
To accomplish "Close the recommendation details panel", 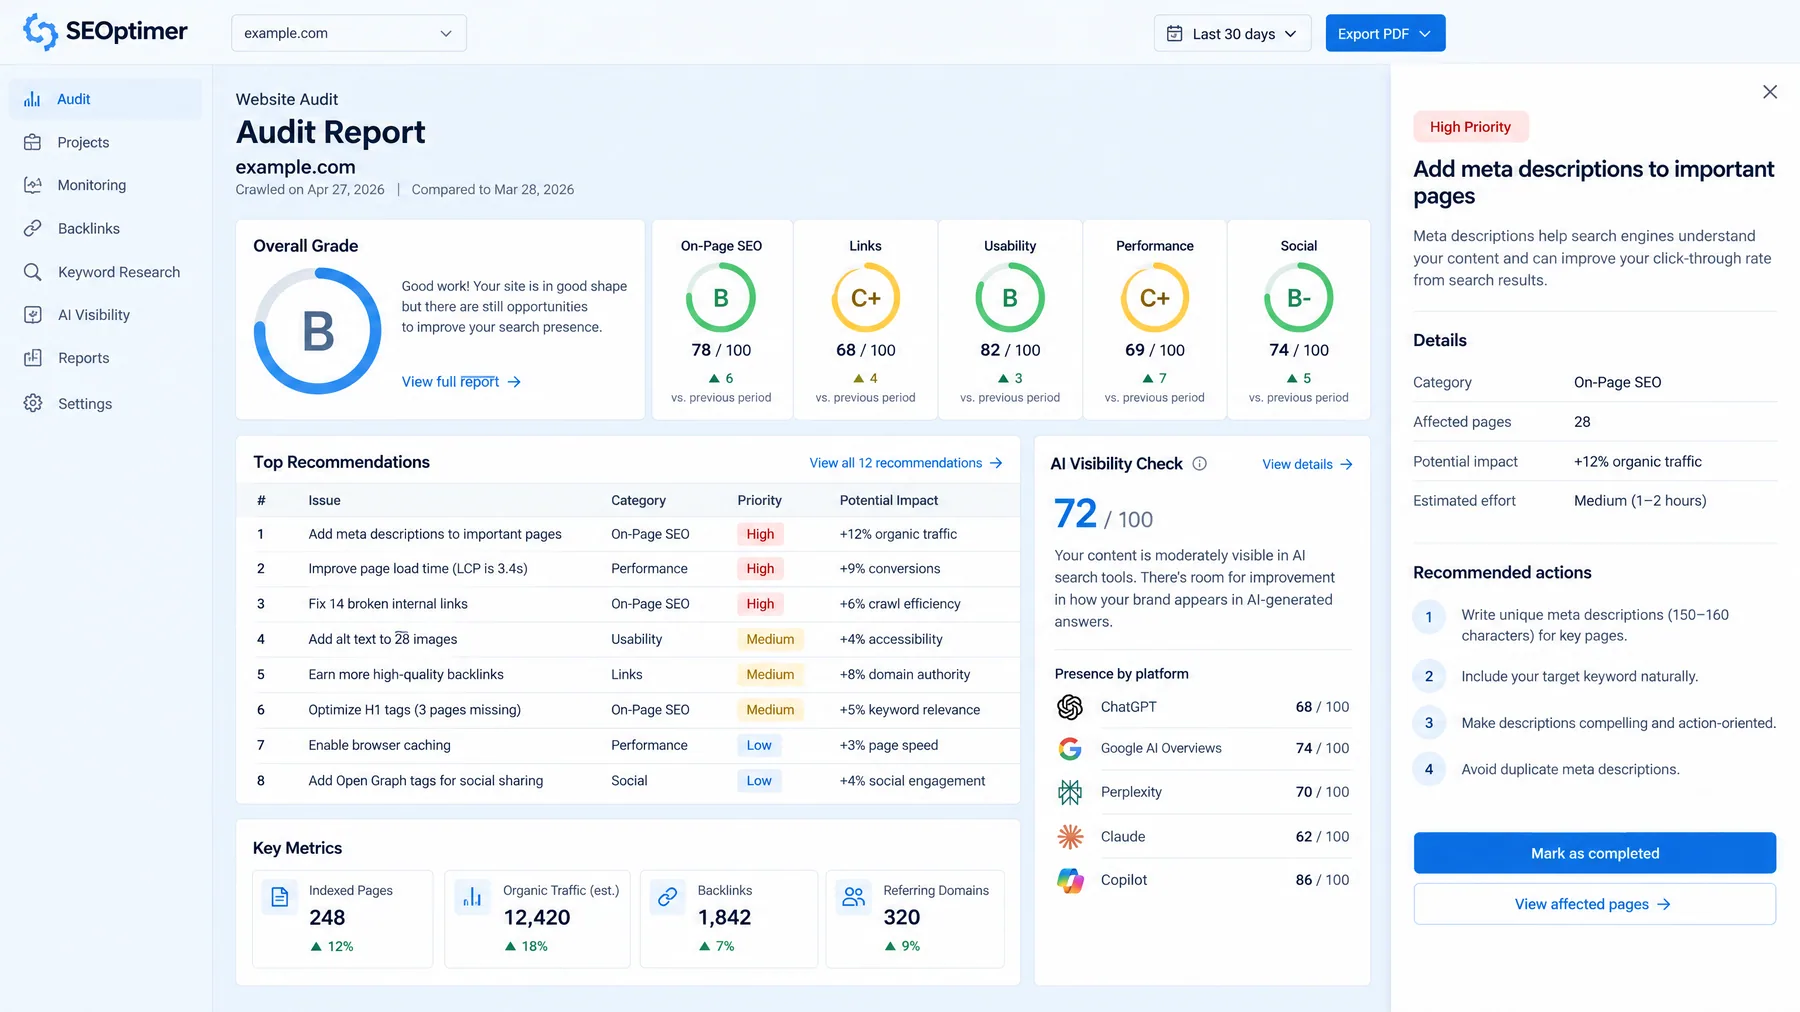I will (1769, 92).
